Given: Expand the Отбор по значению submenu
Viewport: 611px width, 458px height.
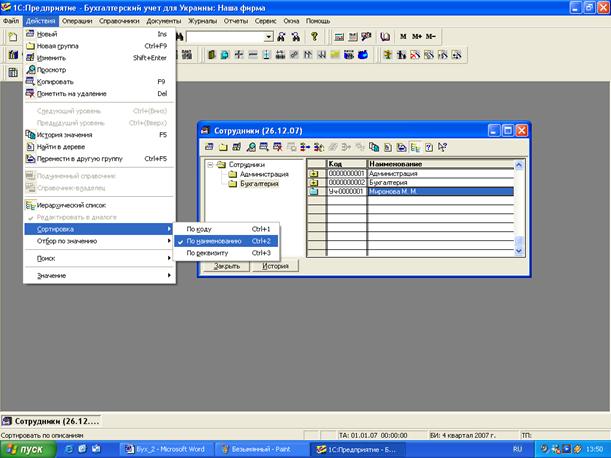Looking at the screenshot, I should [99, 241].
